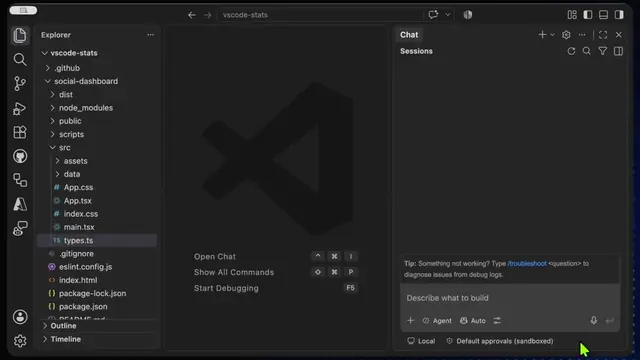
Task: Open Default approvals (sandboxed) setting
Action: [500, 341]
